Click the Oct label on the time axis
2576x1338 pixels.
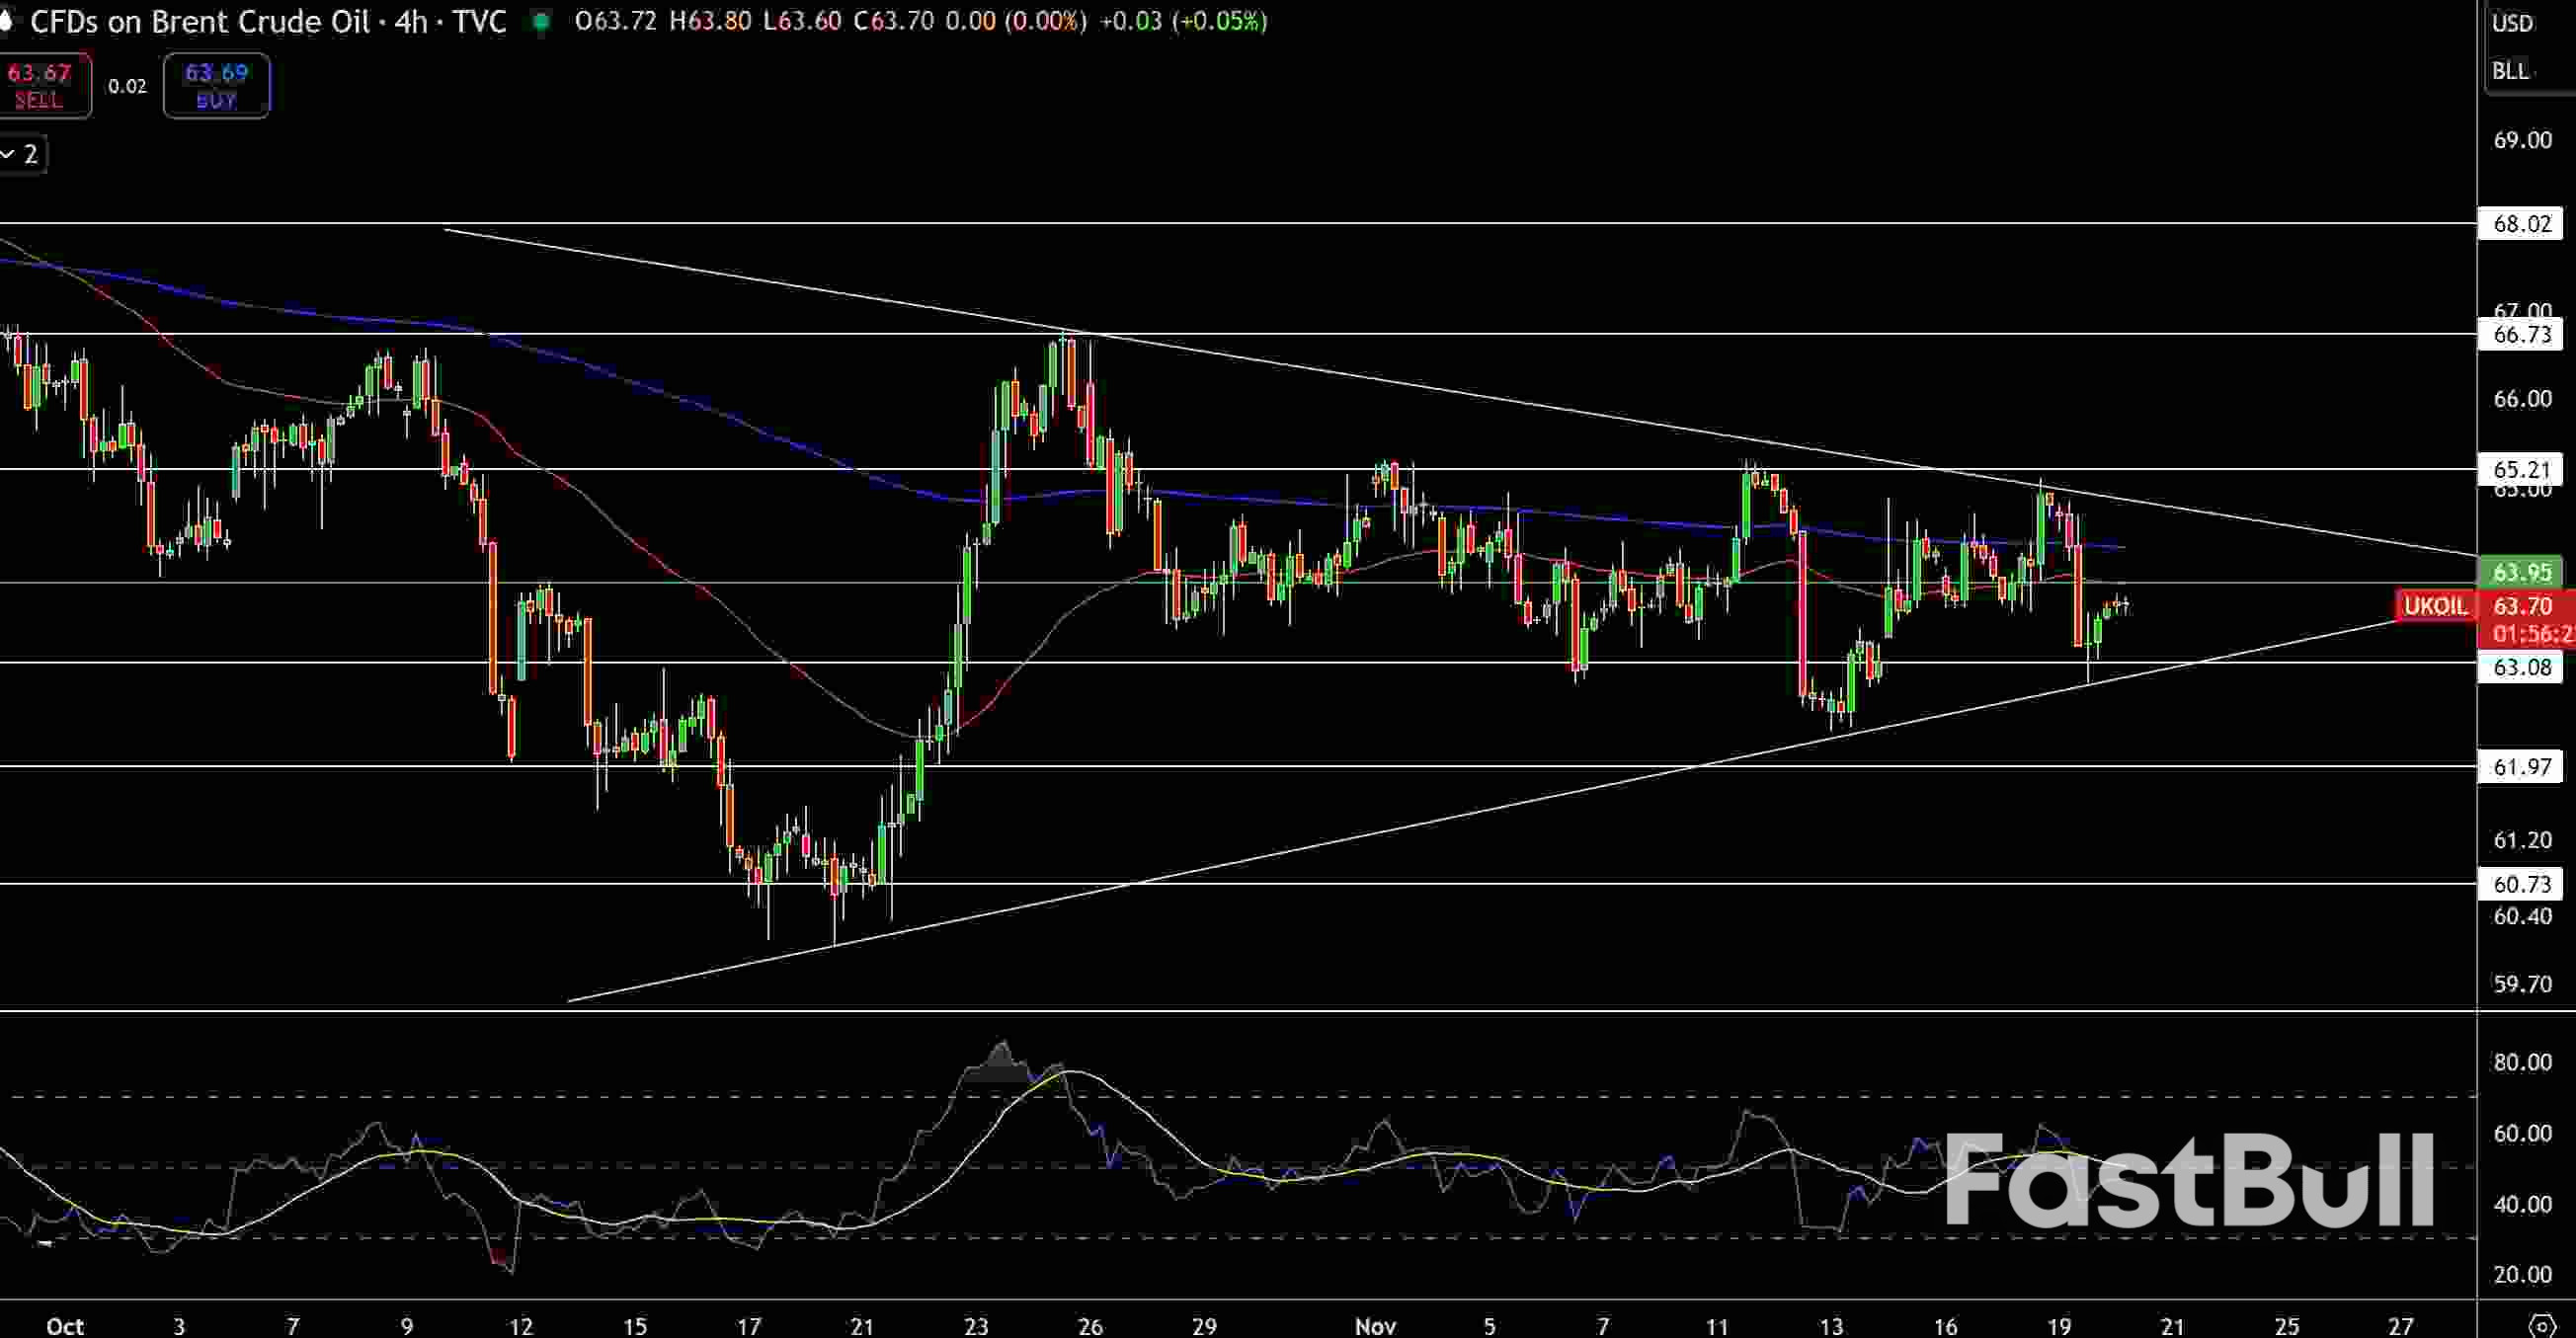(x=63, y=1326)
